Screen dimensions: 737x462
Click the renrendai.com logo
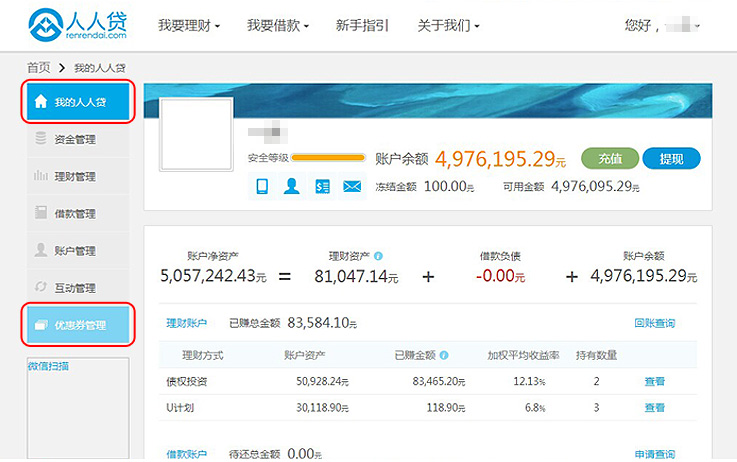click(x=78, y=25)
